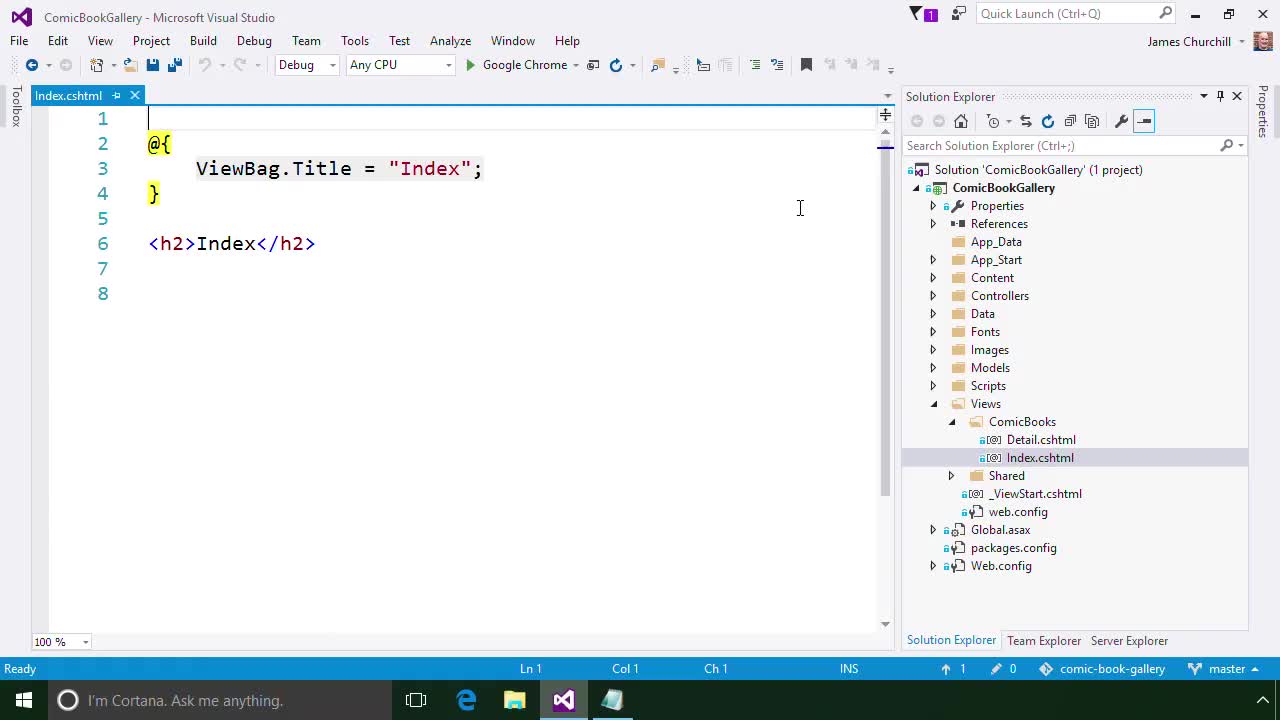1280x720 pixels.
Task: Toggle Preview Selected Items in Solution Explorer
Action: pyautogui.click(x=1145, y=121)
